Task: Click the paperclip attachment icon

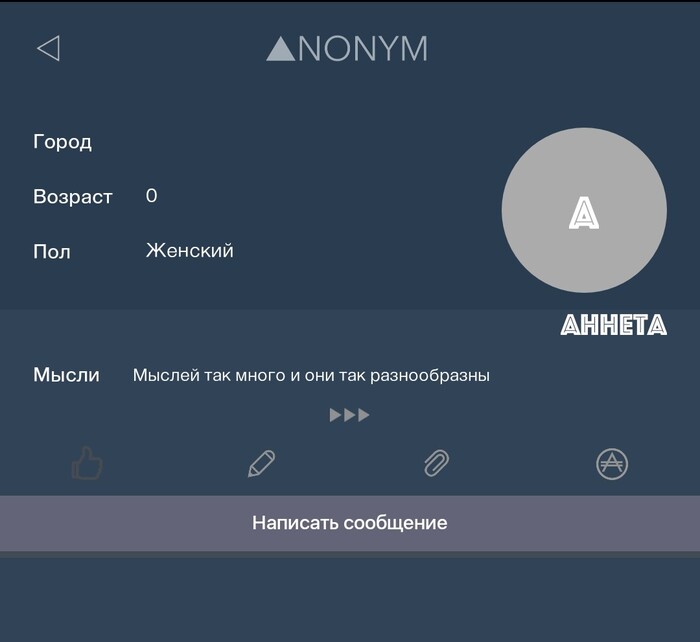Action: 437,463
